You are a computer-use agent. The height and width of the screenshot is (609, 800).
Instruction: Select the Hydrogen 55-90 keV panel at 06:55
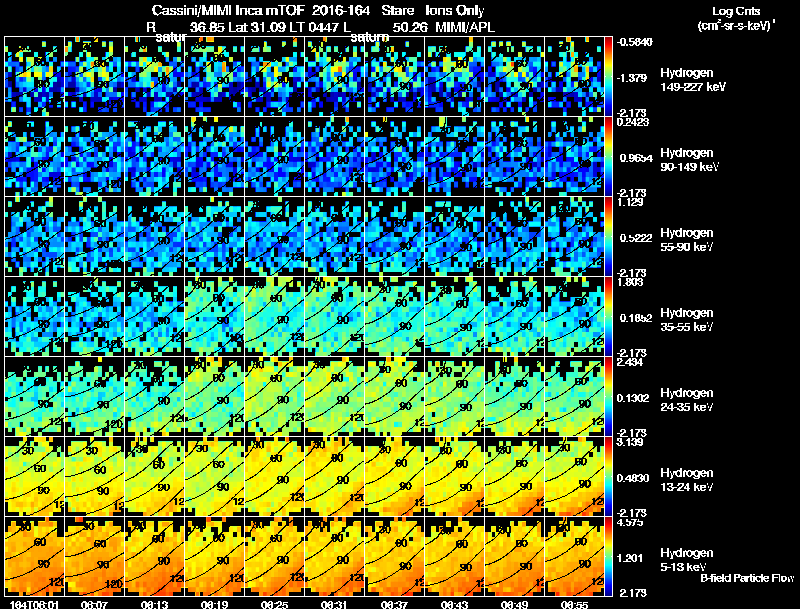pos(574,236)
